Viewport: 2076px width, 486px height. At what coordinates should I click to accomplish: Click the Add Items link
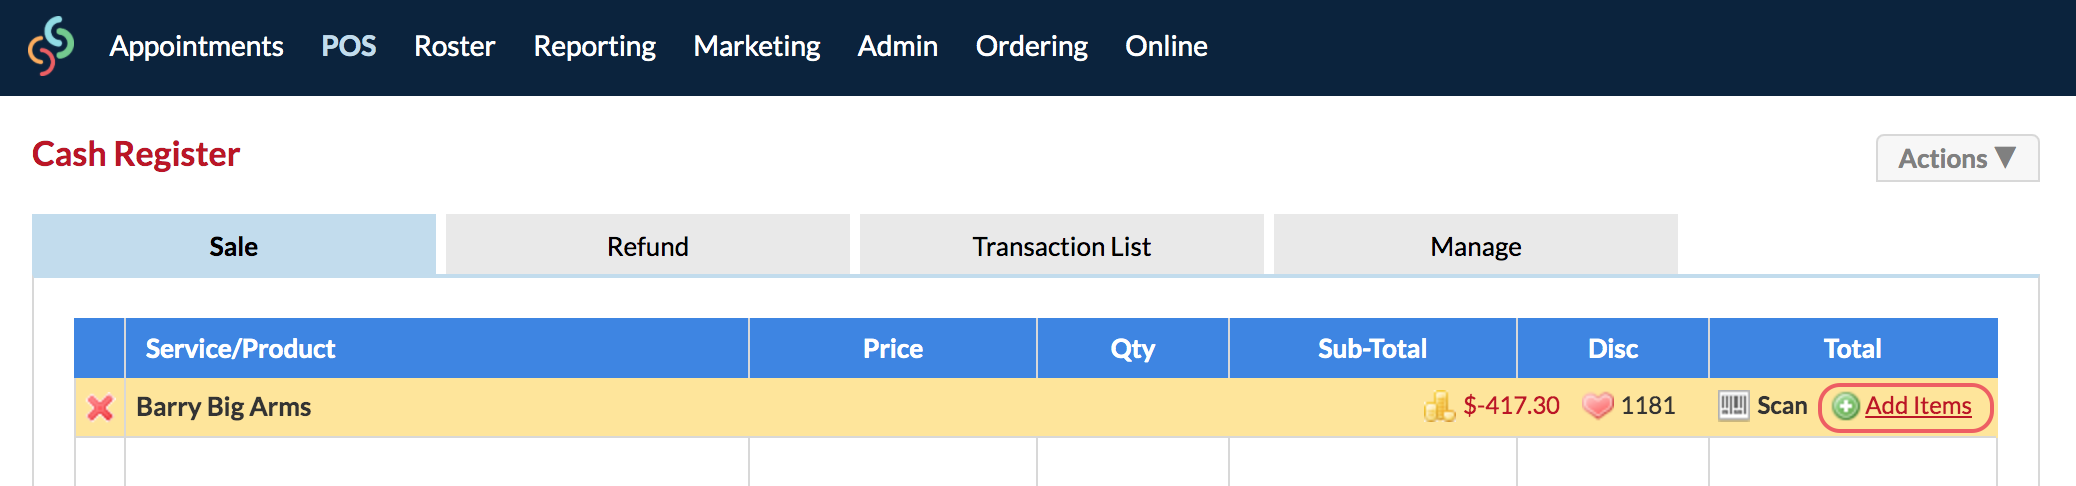point(1918,405)
